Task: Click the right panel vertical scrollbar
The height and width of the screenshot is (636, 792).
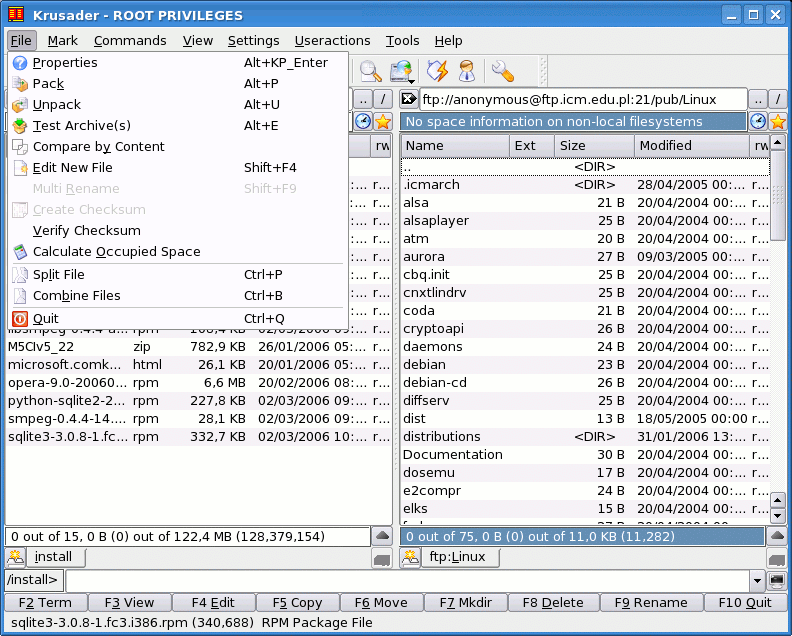Action: click(x=778, y=328)
